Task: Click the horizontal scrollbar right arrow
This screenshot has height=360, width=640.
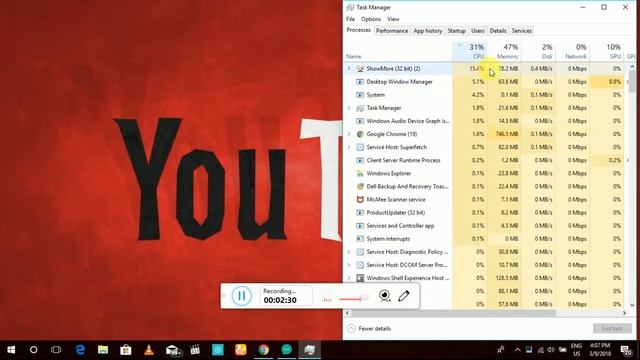Action: [x=624, y=313]
